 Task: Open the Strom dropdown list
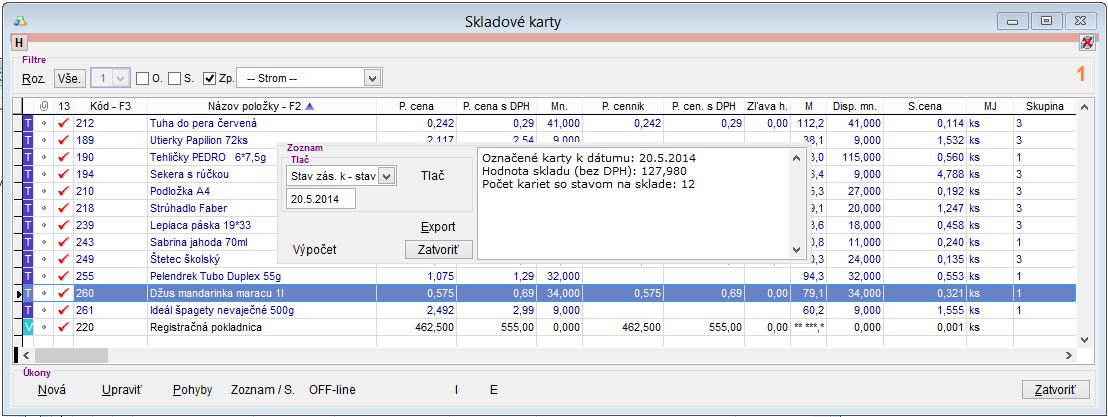[x=373, y=78]
